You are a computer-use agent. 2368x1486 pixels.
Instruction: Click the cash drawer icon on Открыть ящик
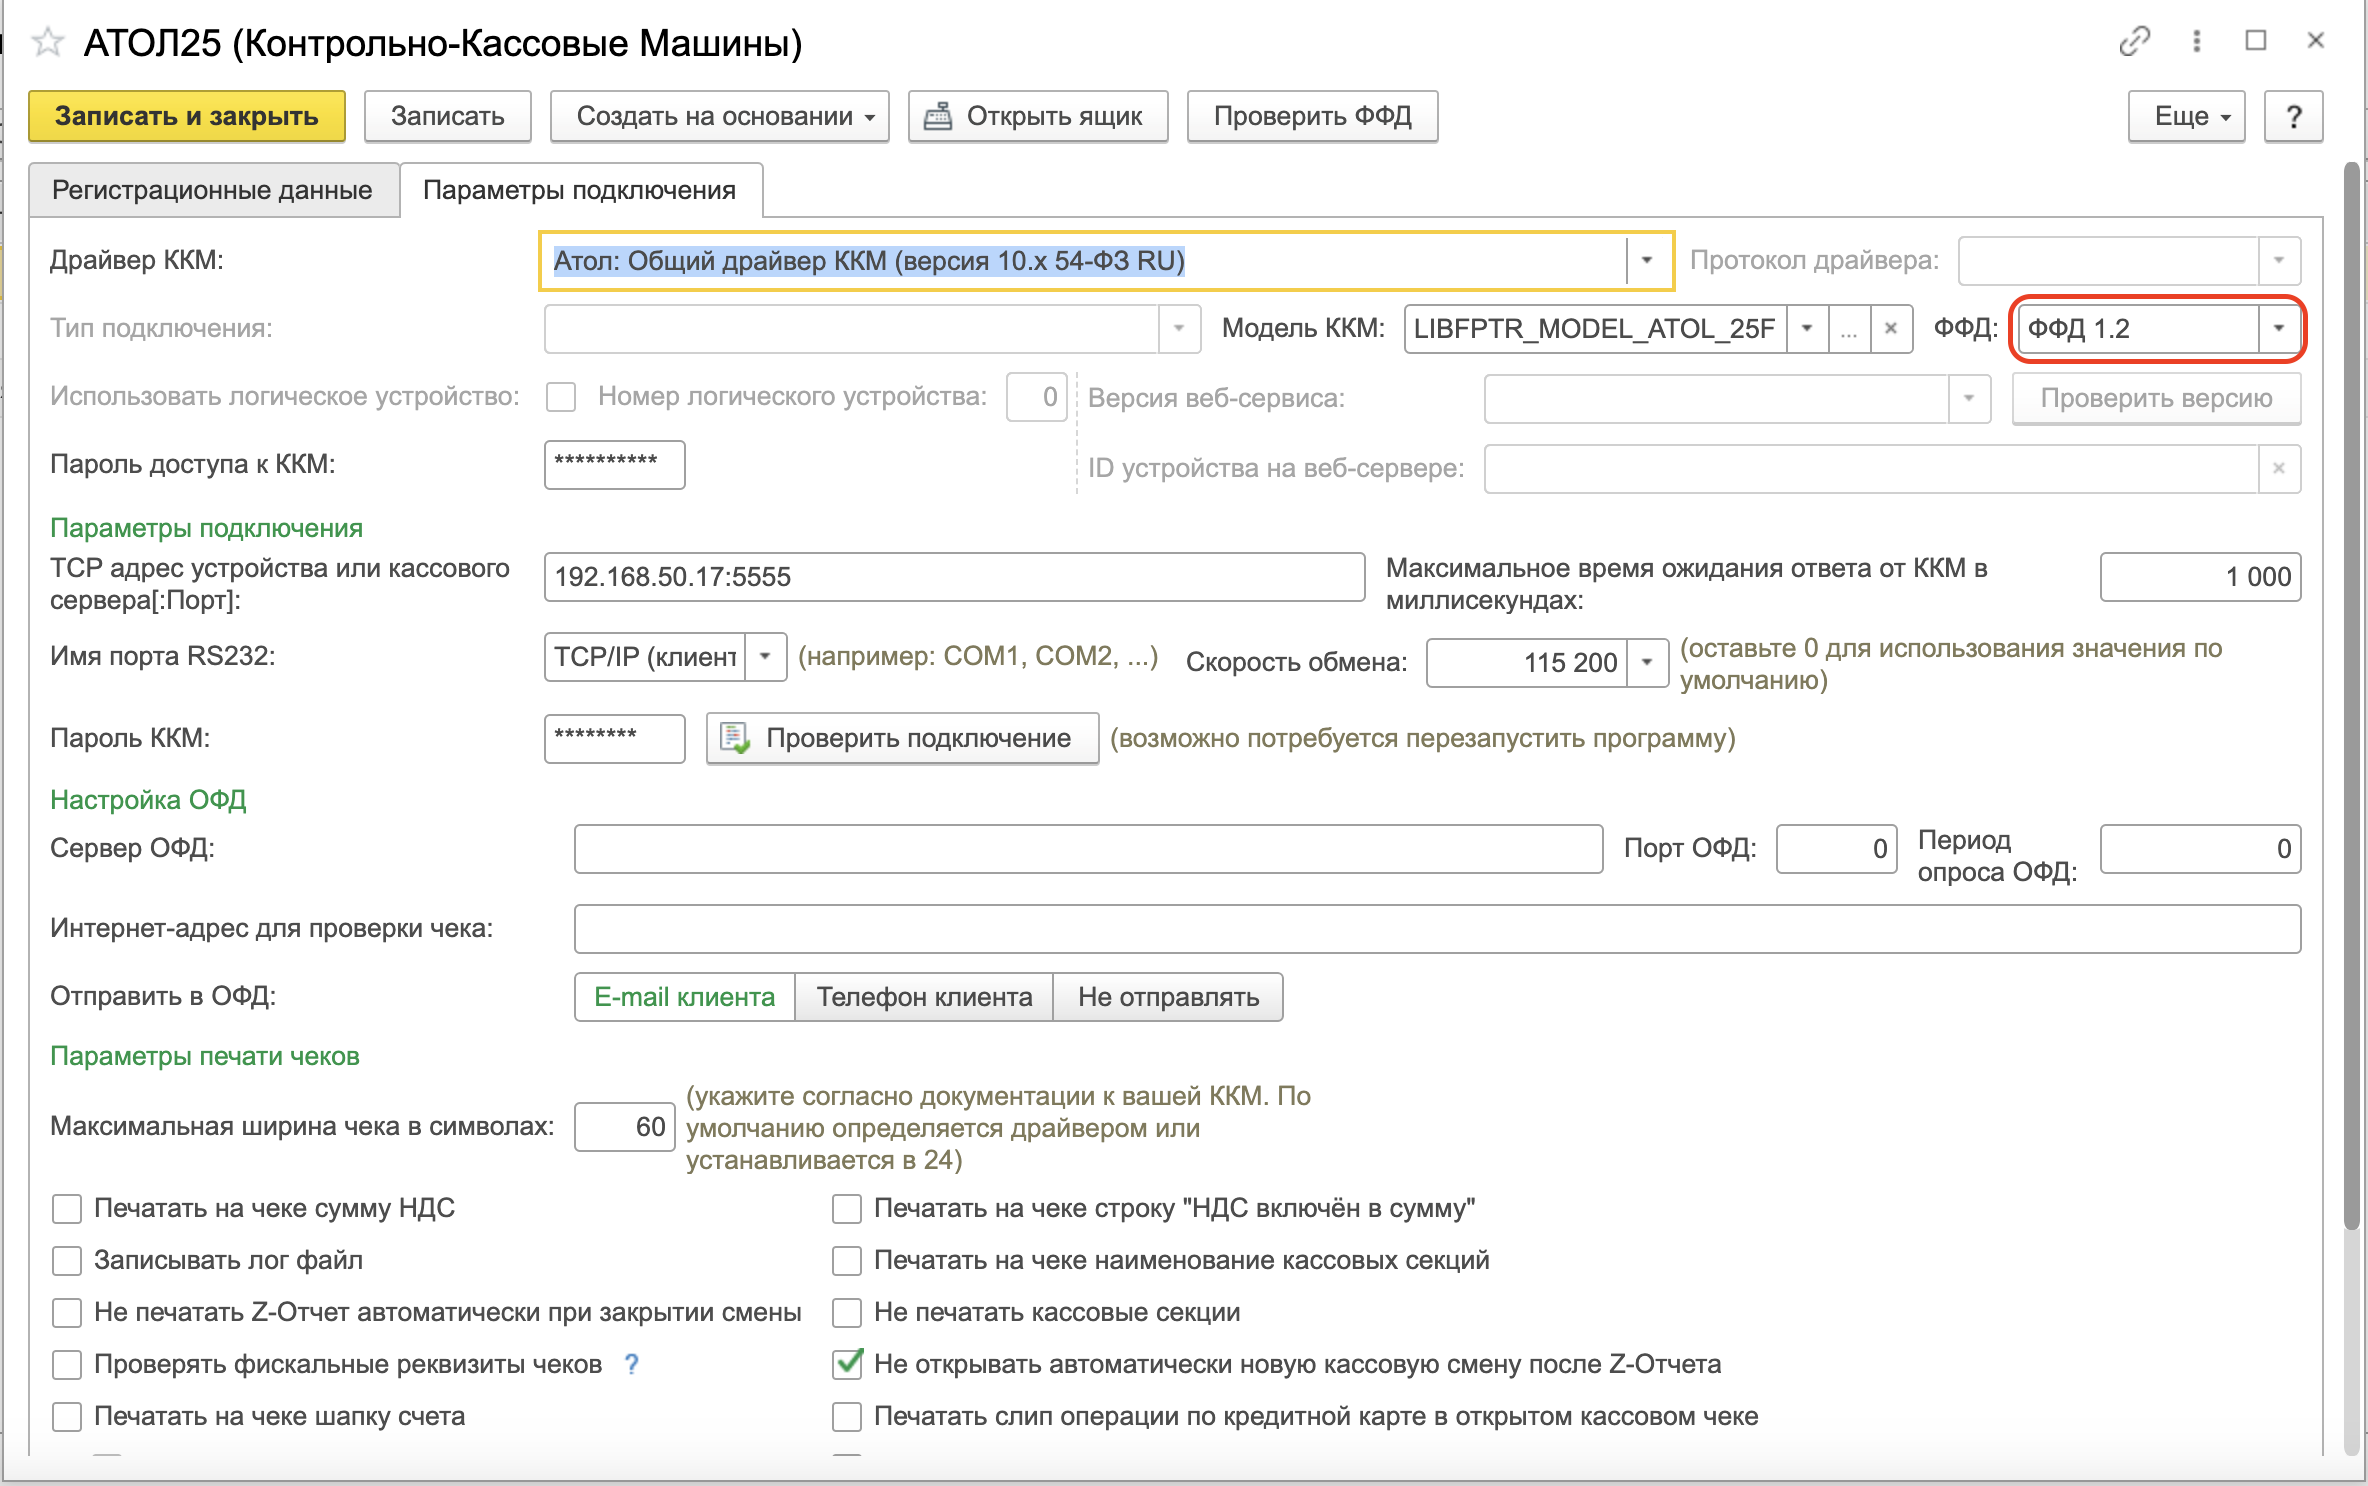938,116
